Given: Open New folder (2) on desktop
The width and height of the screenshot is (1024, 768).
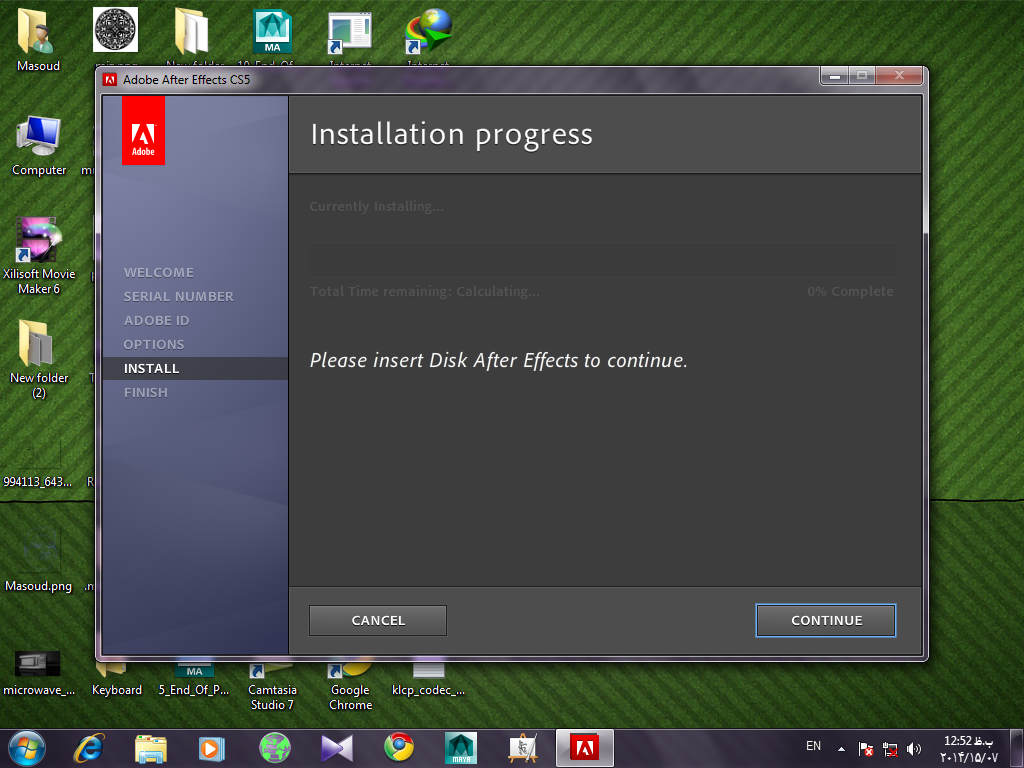Looking at the screenshot, I should 39,359.
